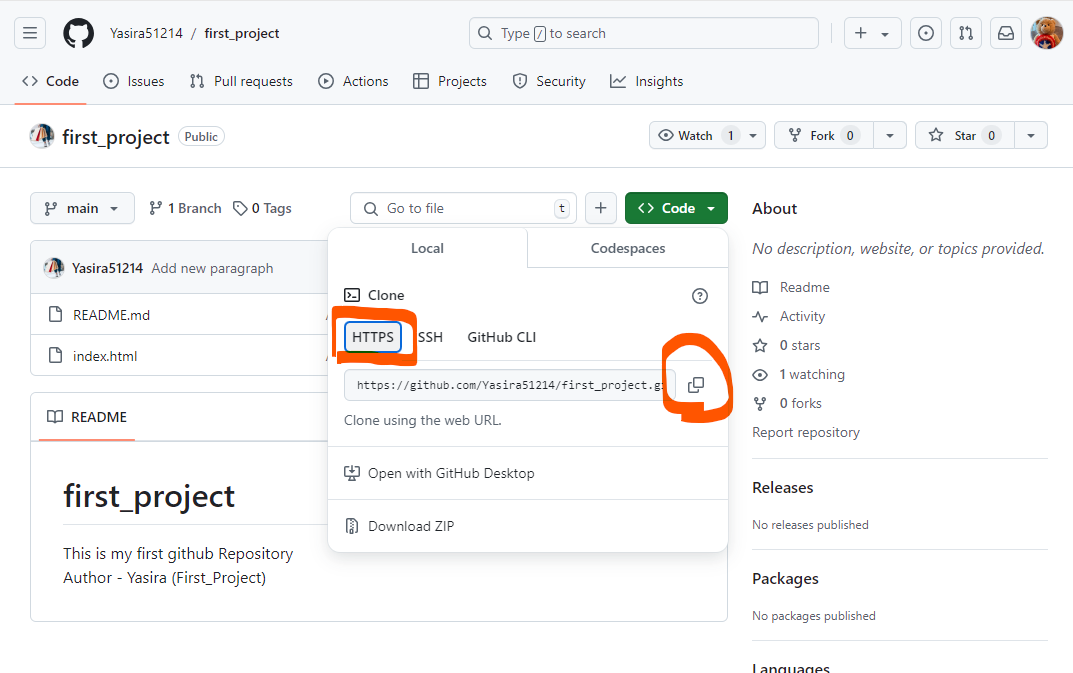1073x673 pixels.
Task: Expand the Watch options dropdown arrow
Action: (753, 136)
